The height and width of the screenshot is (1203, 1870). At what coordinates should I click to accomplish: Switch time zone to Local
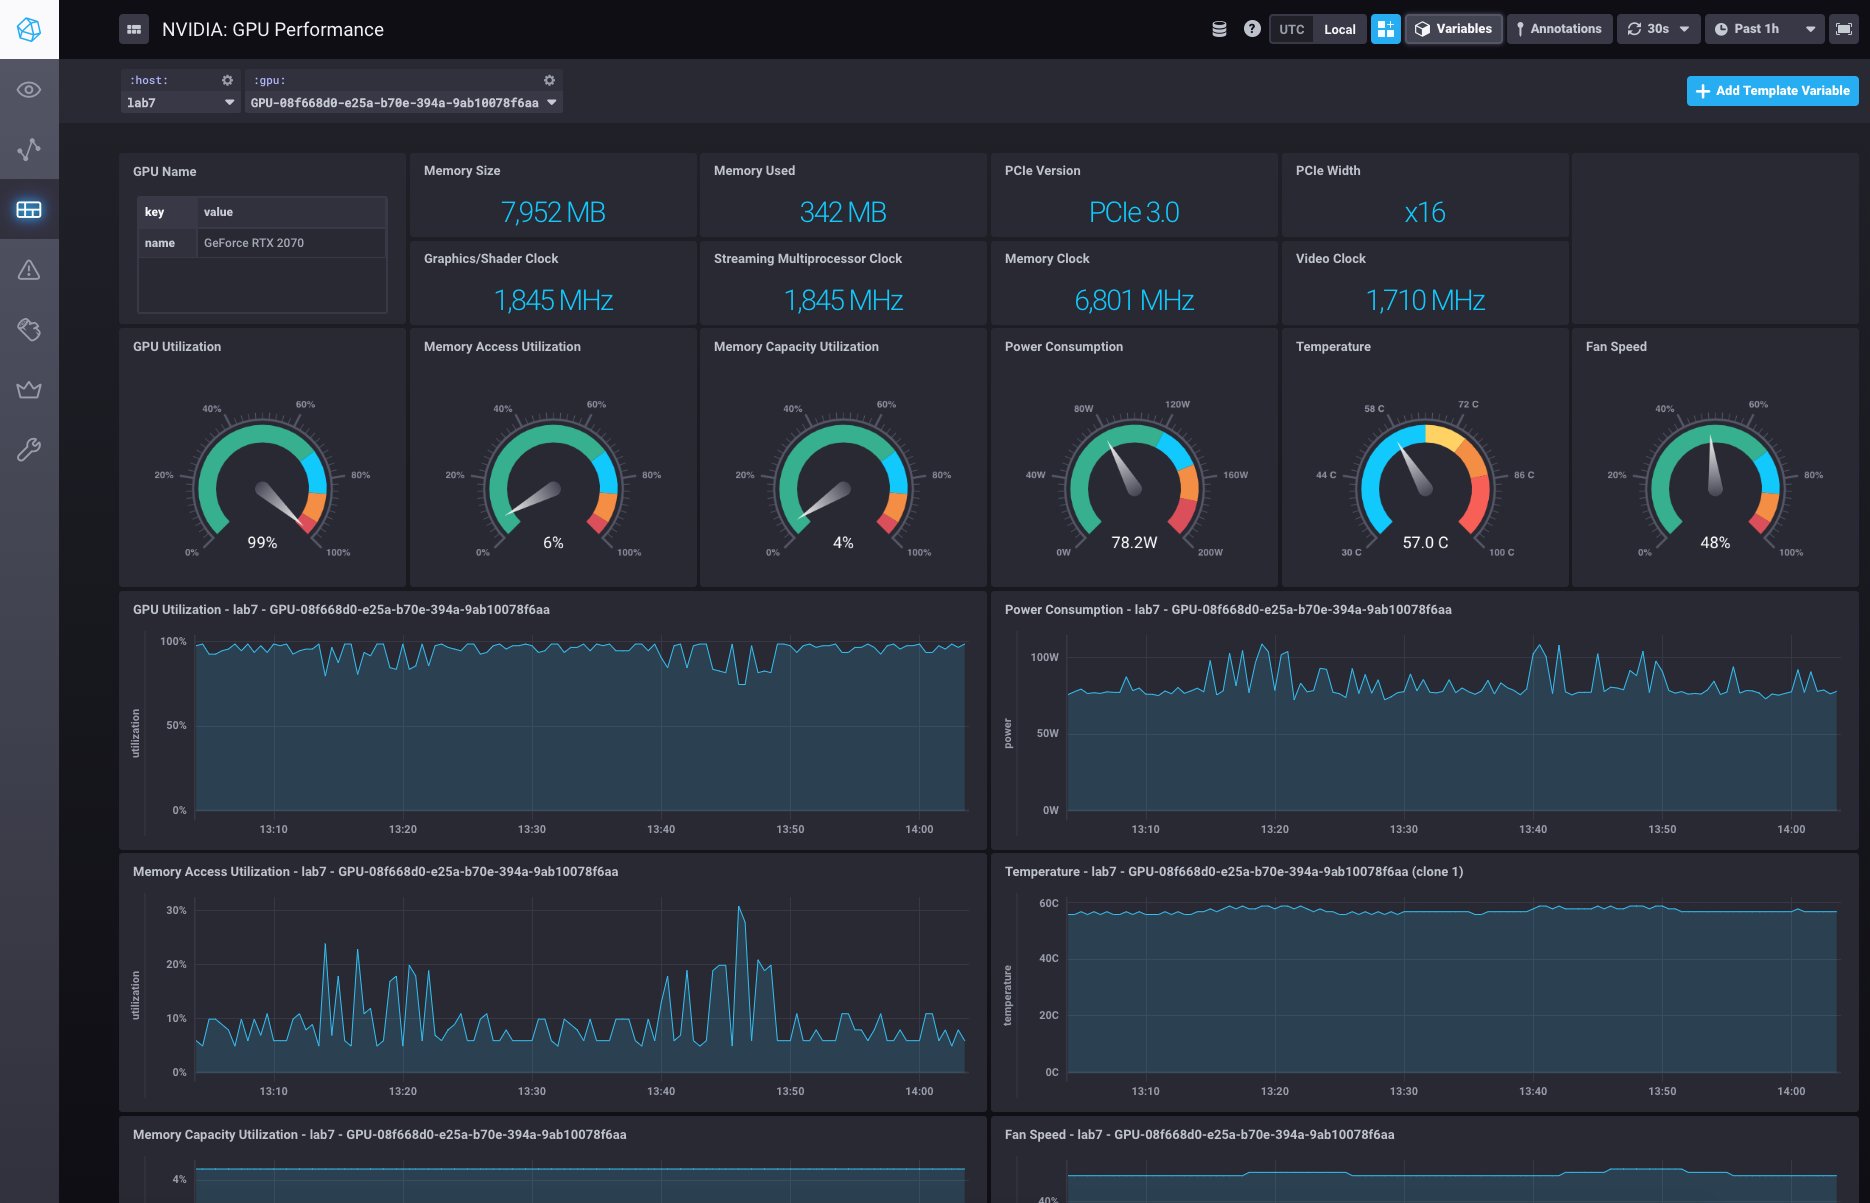[x=1340, y=29]
